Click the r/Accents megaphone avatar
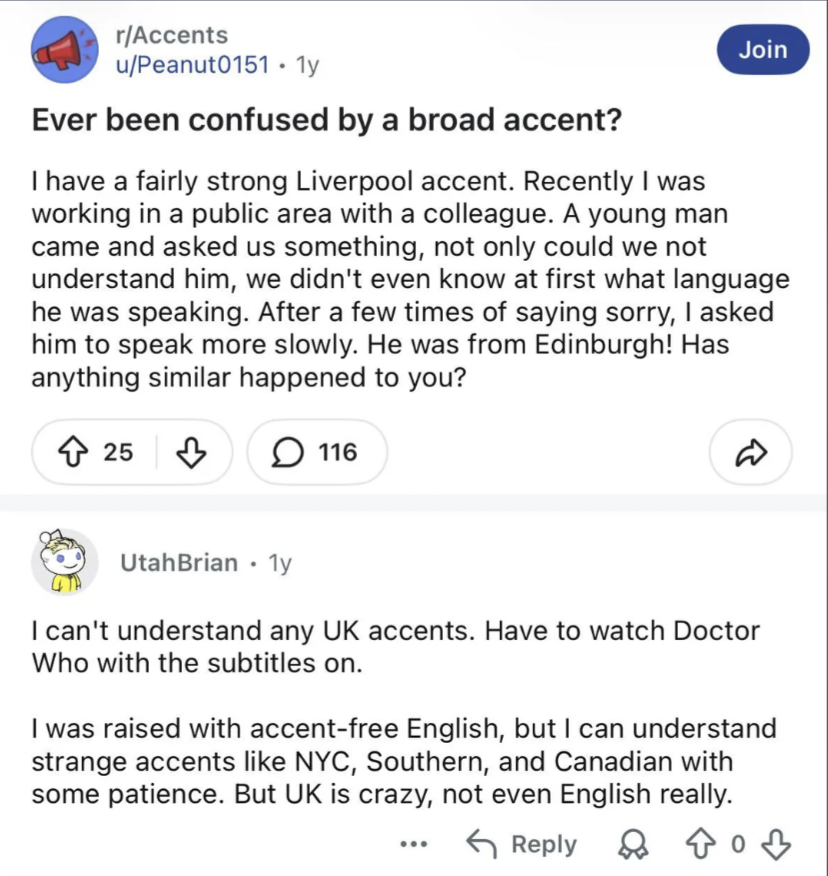 [x=65, y=50]
